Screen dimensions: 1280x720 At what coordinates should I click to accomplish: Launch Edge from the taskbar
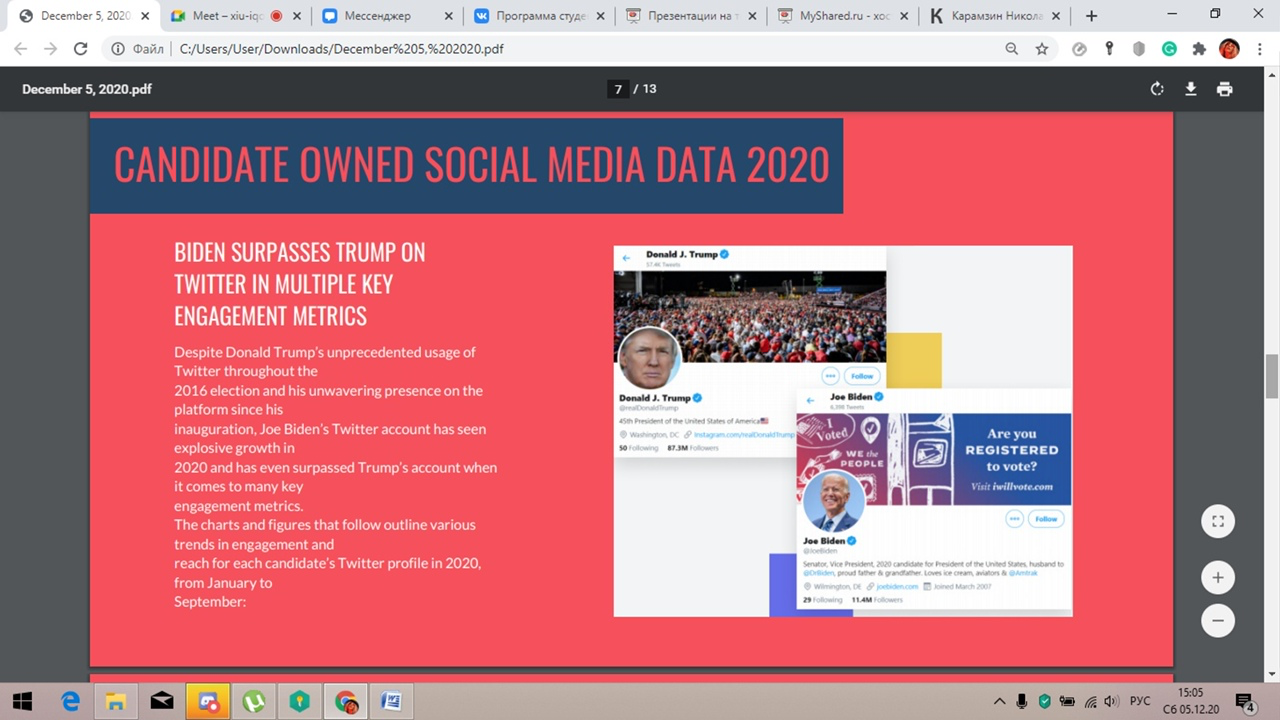[71, 701]
